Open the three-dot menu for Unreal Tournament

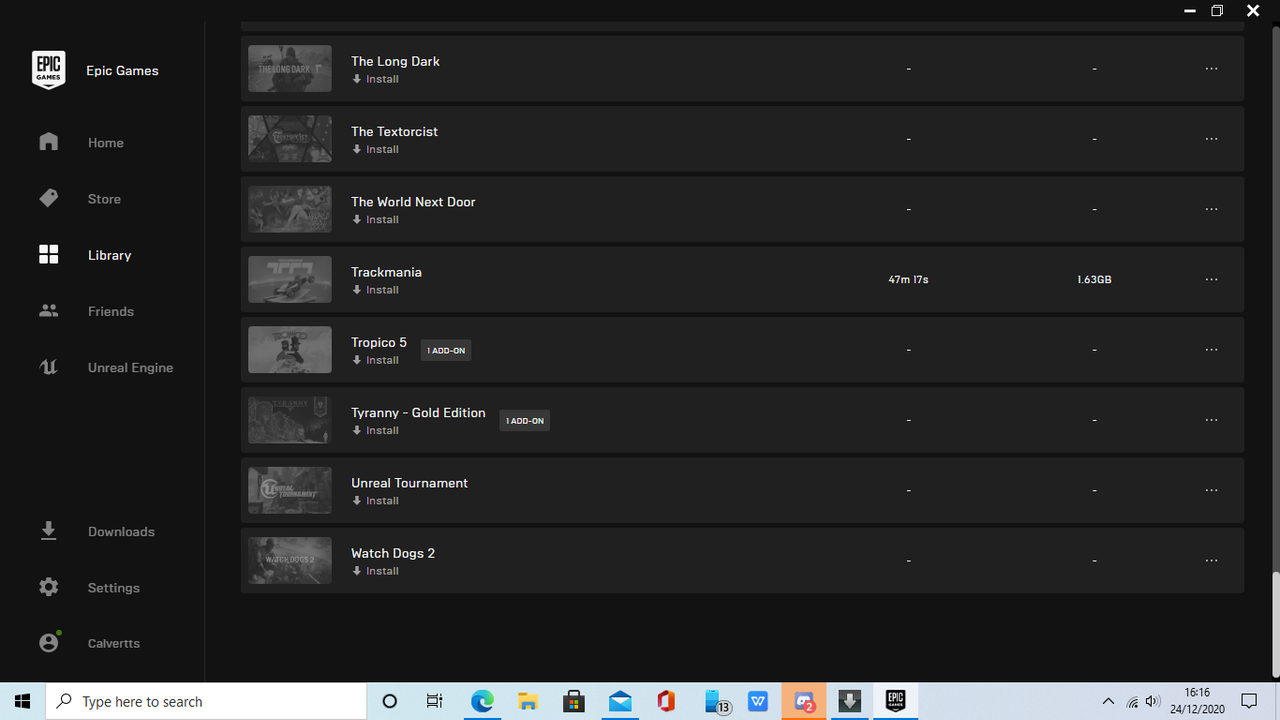click(x=1211, y=490)
